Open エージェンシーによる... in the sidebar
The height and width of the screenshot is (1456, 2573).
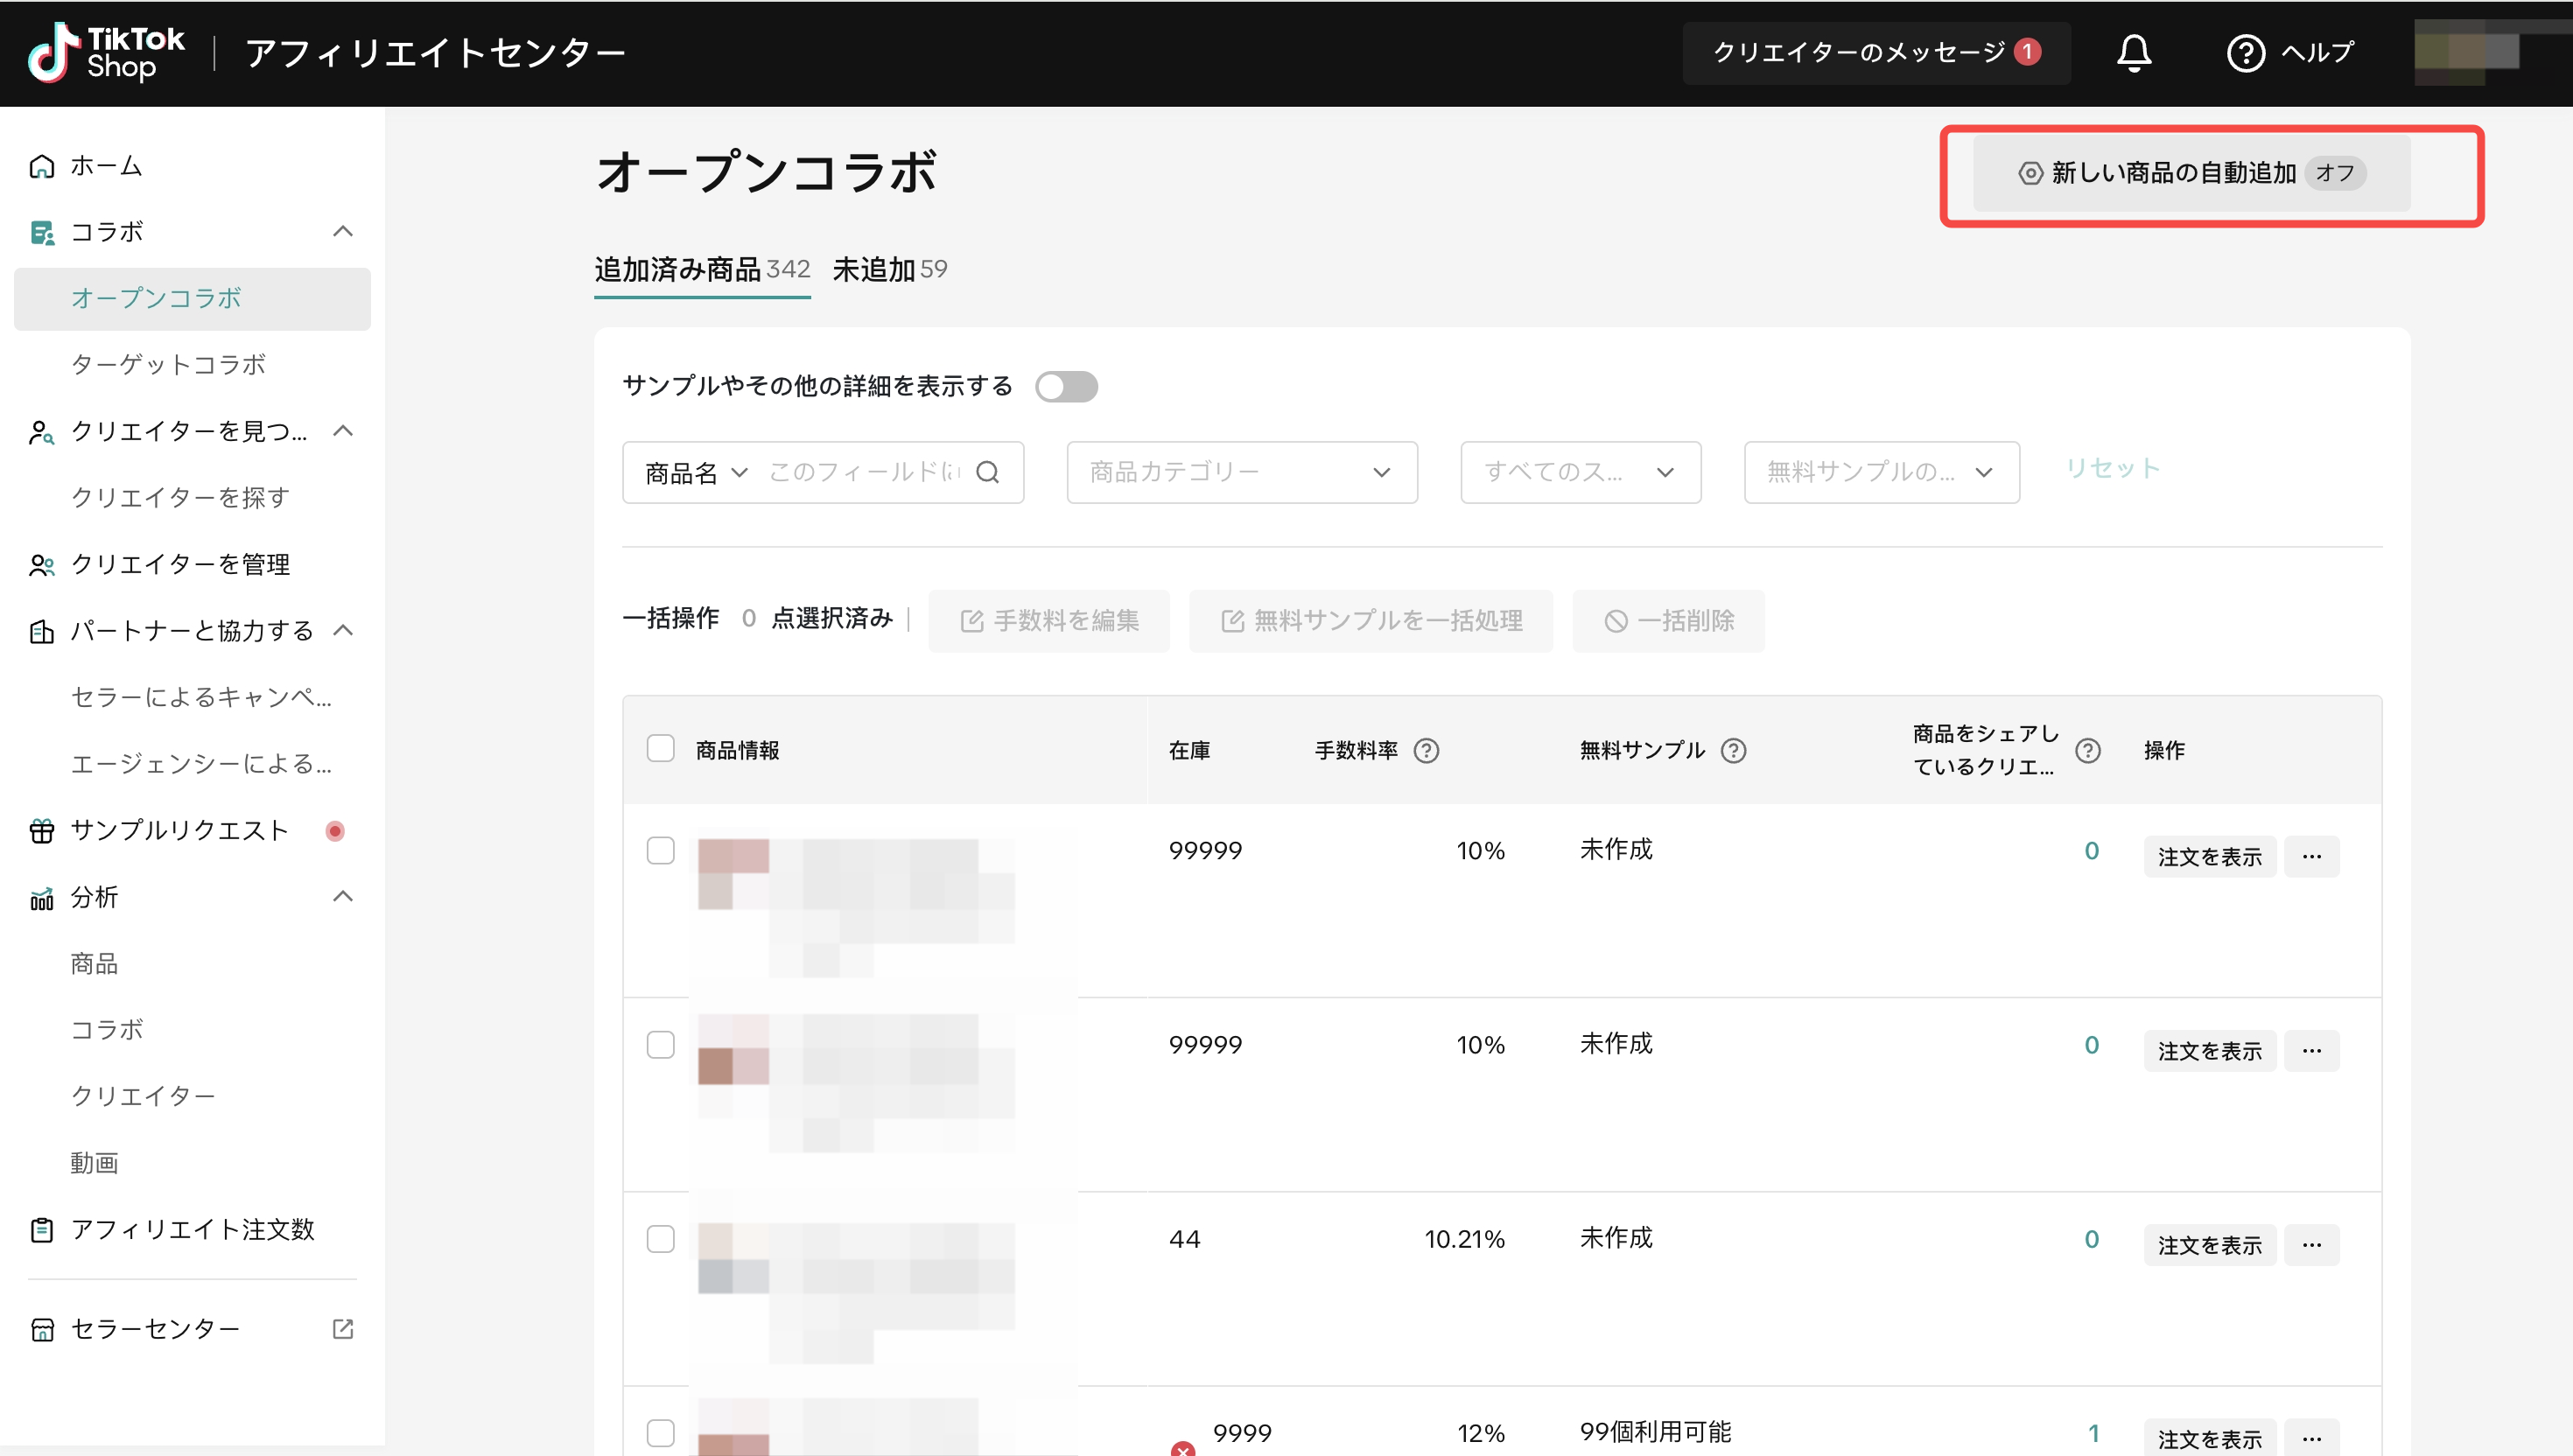pos(201,764)
